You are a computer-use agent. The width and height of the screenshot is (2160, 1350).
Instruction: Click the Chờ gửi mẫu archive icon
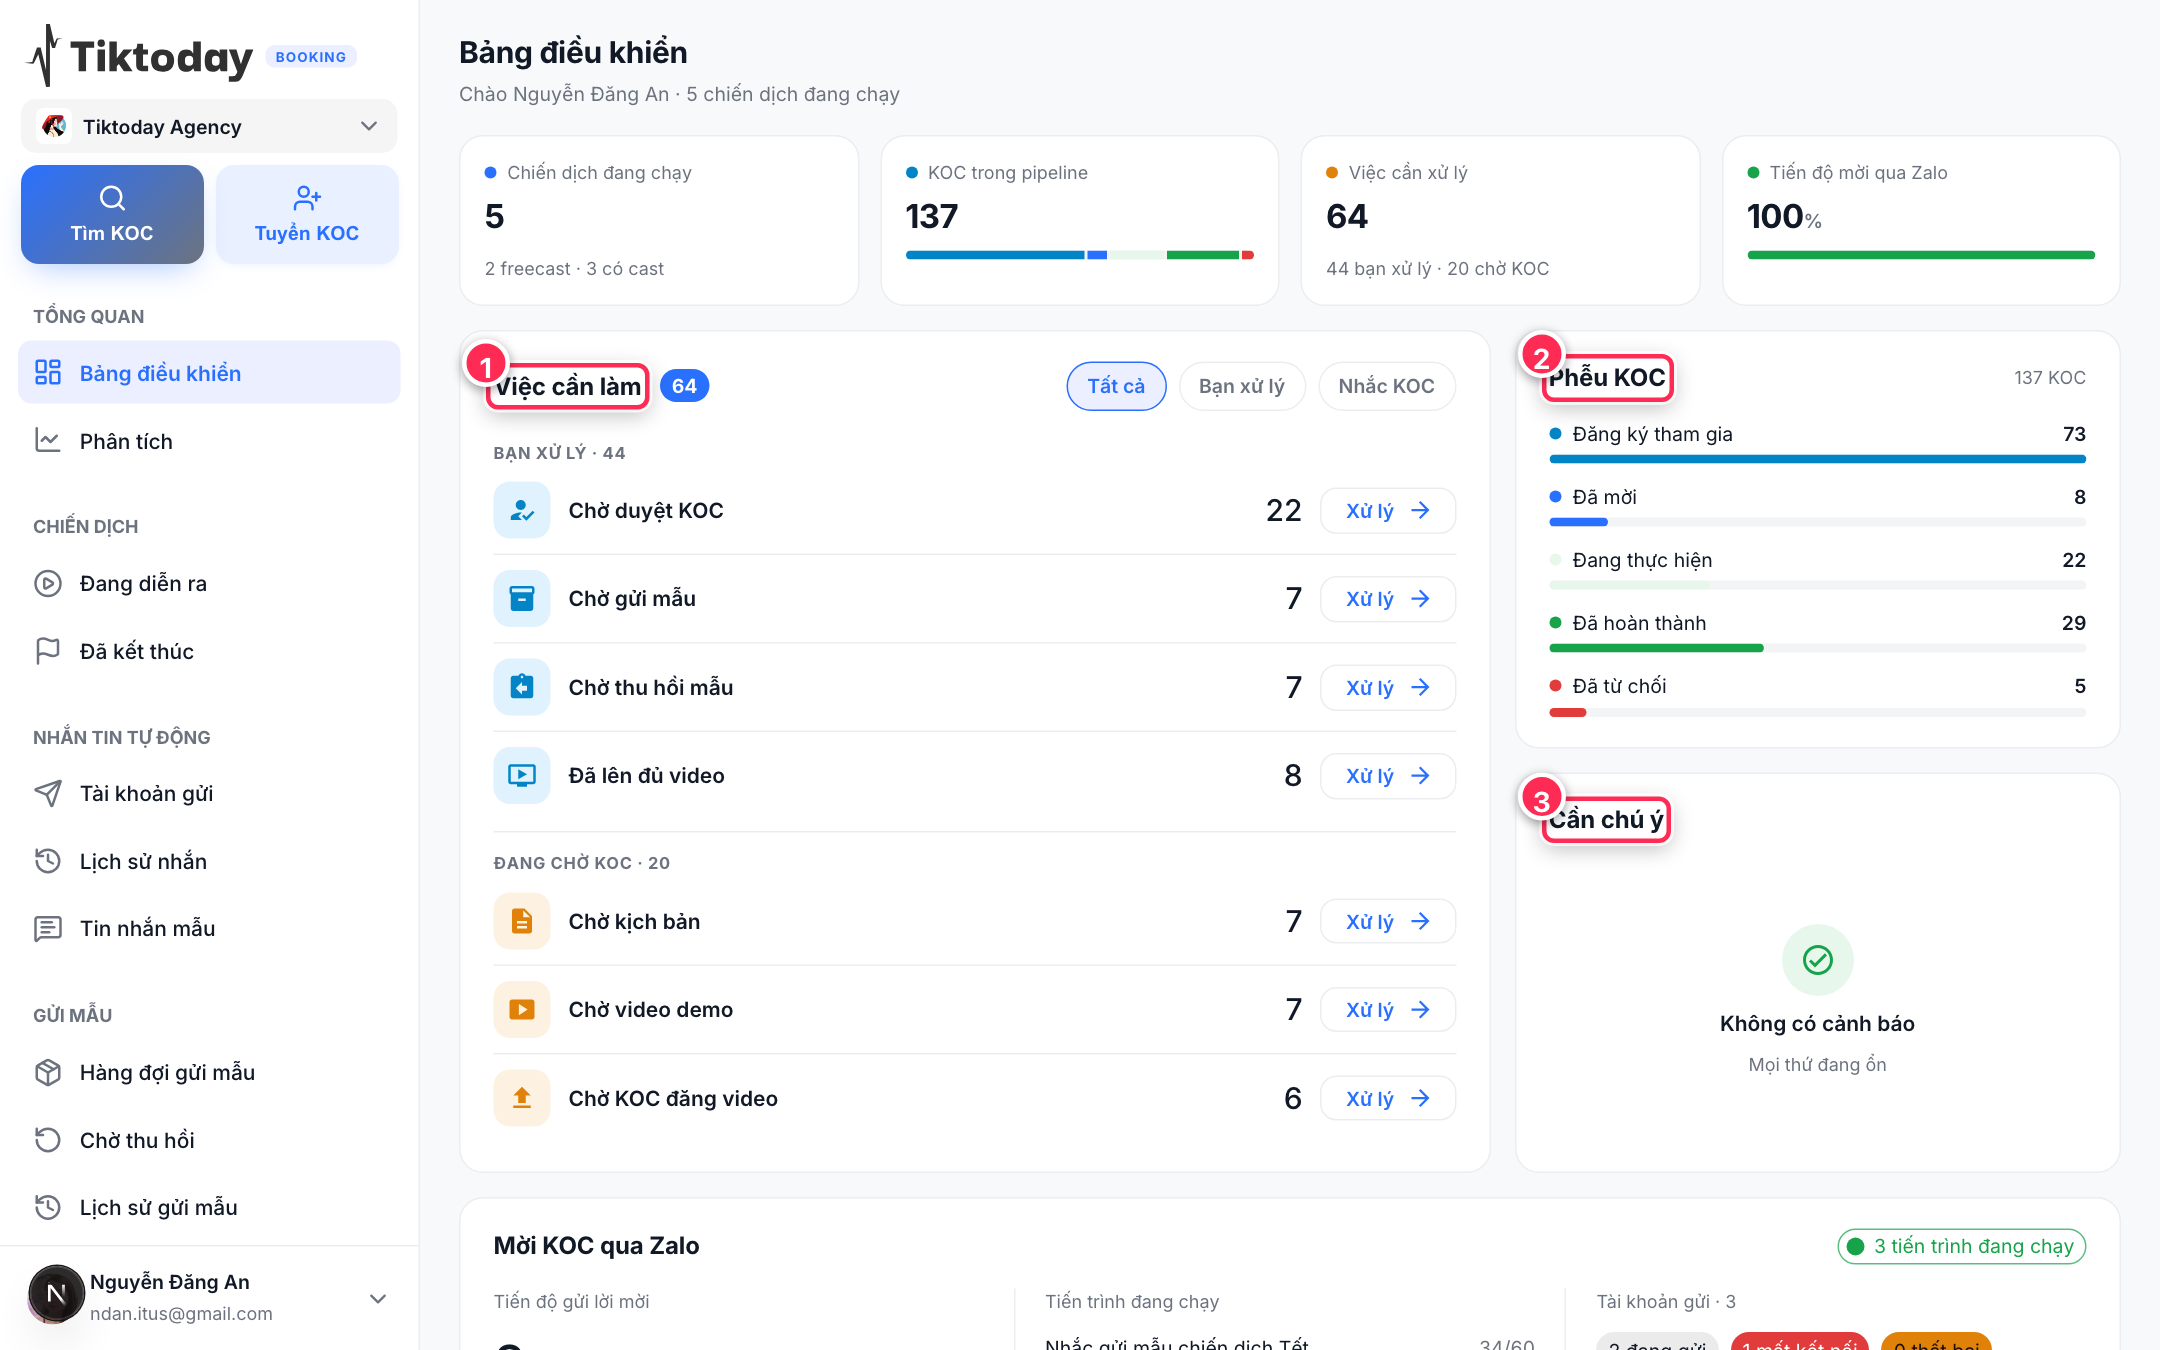(522, 598)
